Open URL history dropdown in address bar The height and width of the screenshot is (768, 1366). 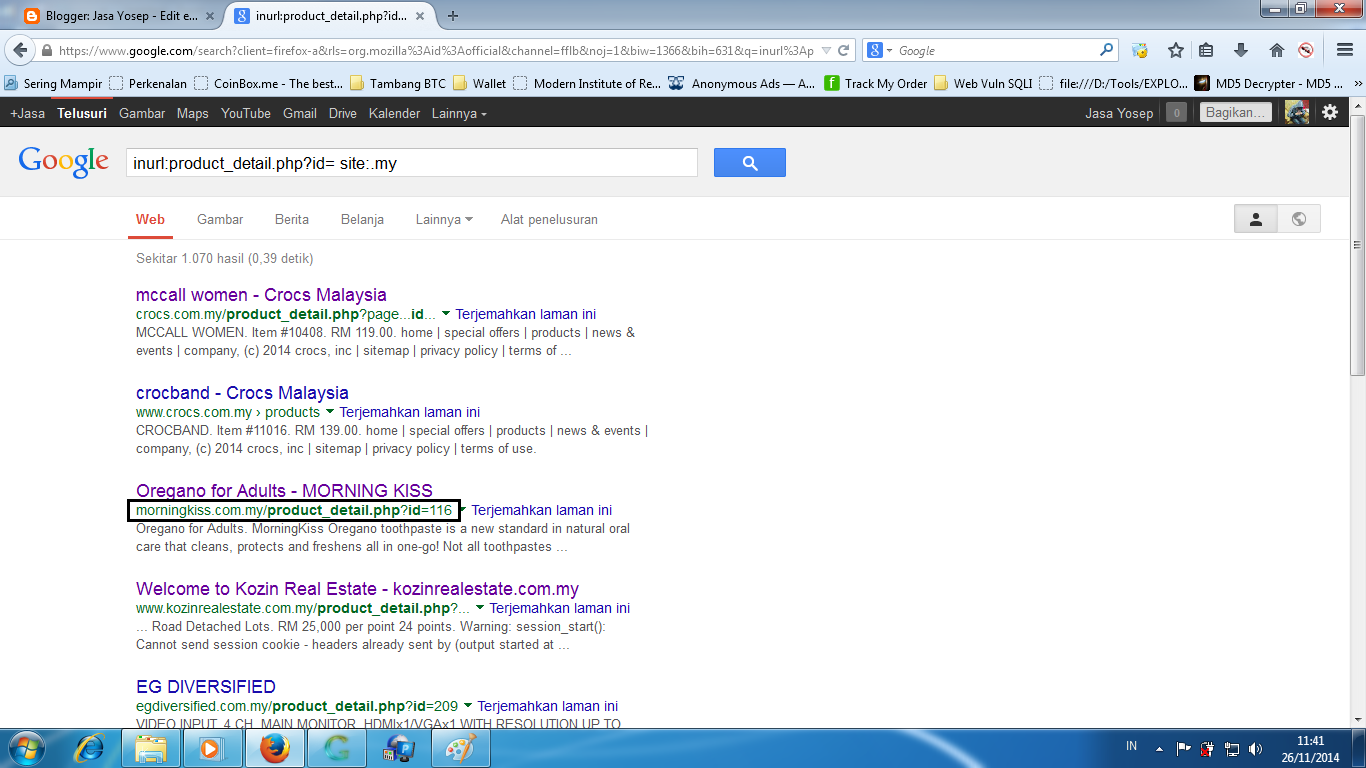pyautogui.click(x=826, y=50)
